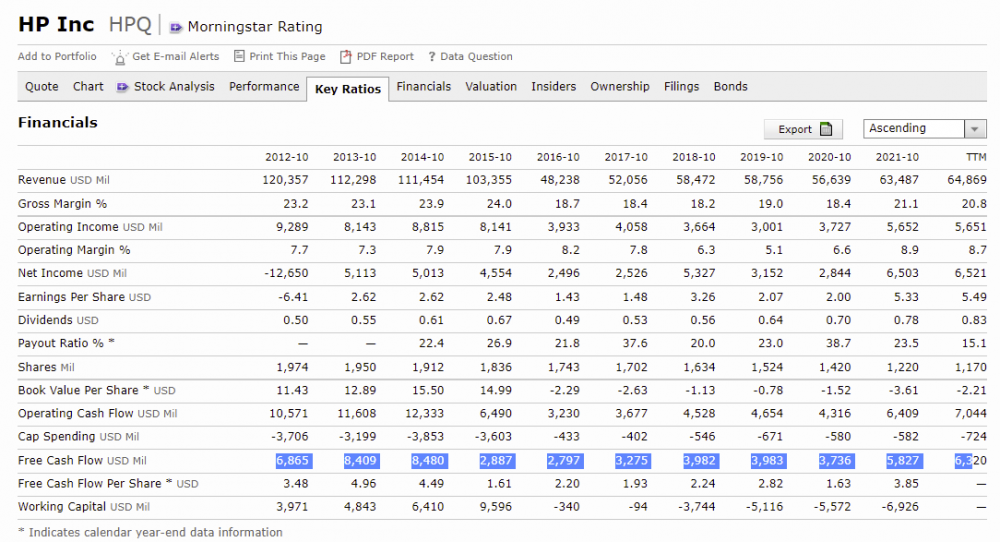The height and width of the screenshot is (542, 1000).
Task: Click the 2015-10 column header
Action: coord(490,157)
